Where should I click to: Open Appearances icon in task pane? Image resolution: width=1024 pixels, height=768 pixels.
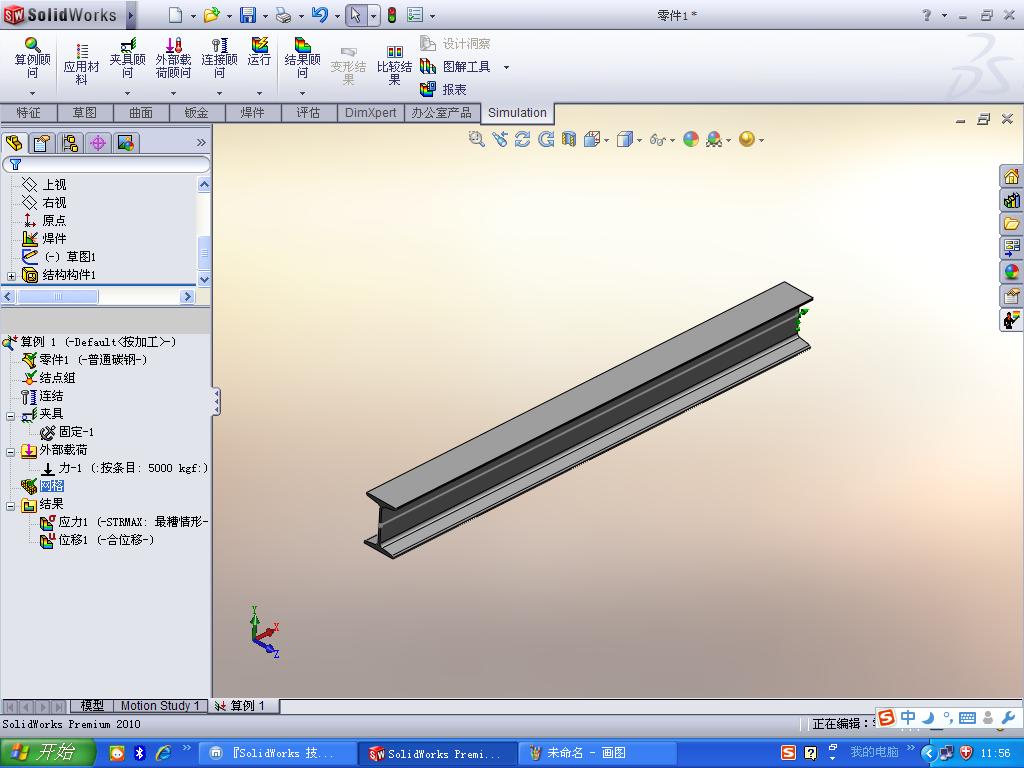click(1012, 272)
